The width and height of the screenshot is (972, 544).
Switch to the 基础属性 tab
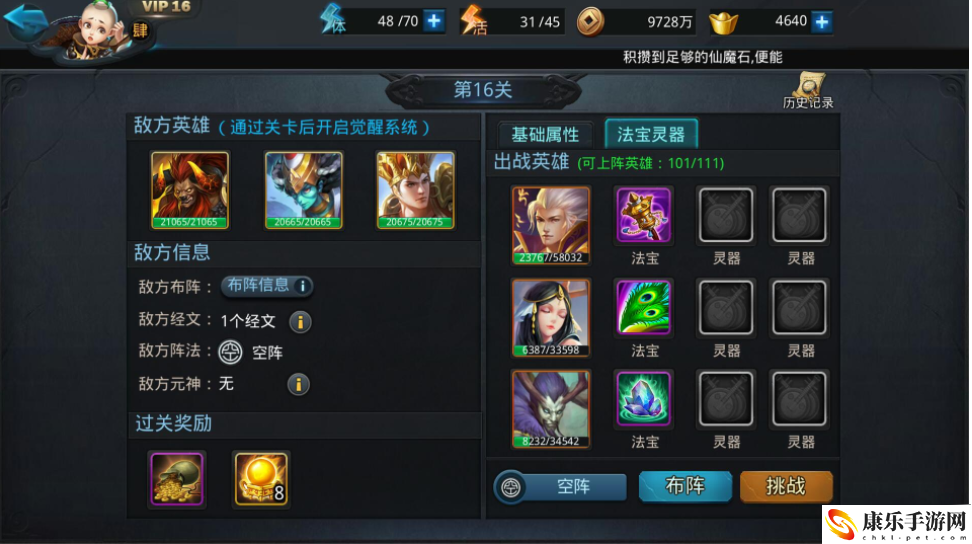[545, 134]
